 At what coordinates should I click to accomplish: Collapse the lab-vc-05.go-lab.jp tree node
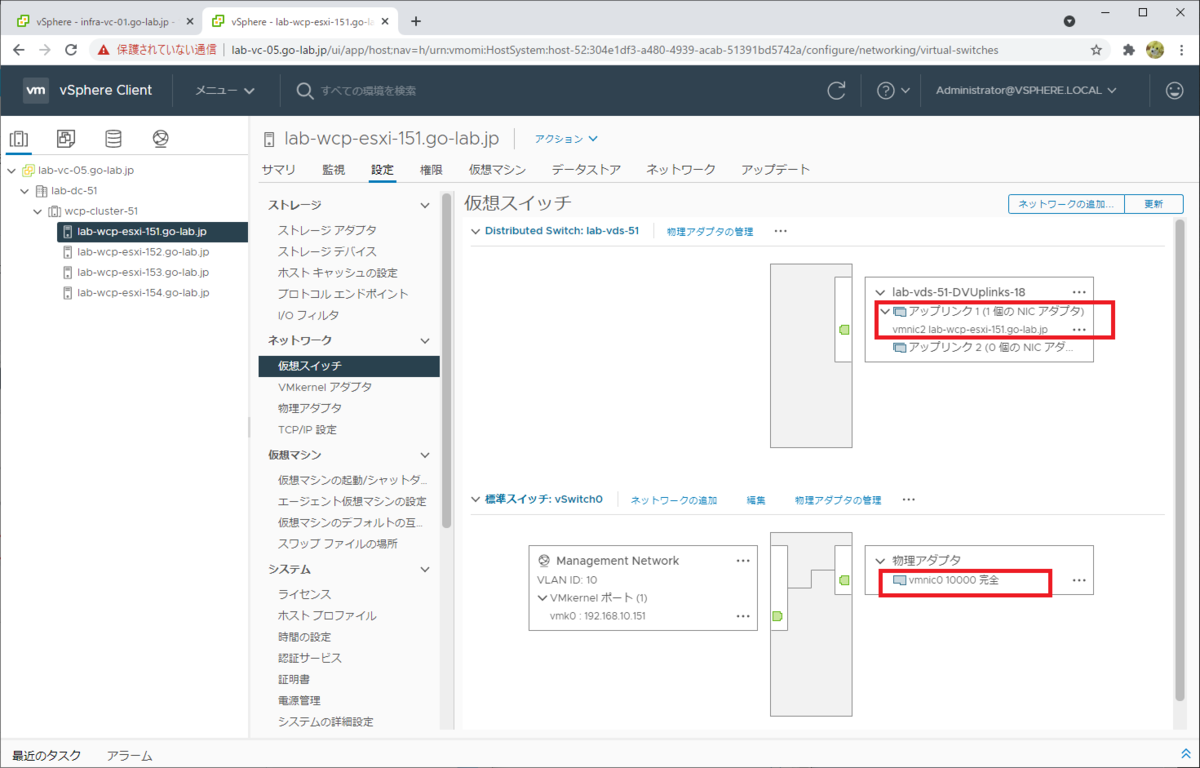[12, 170]
